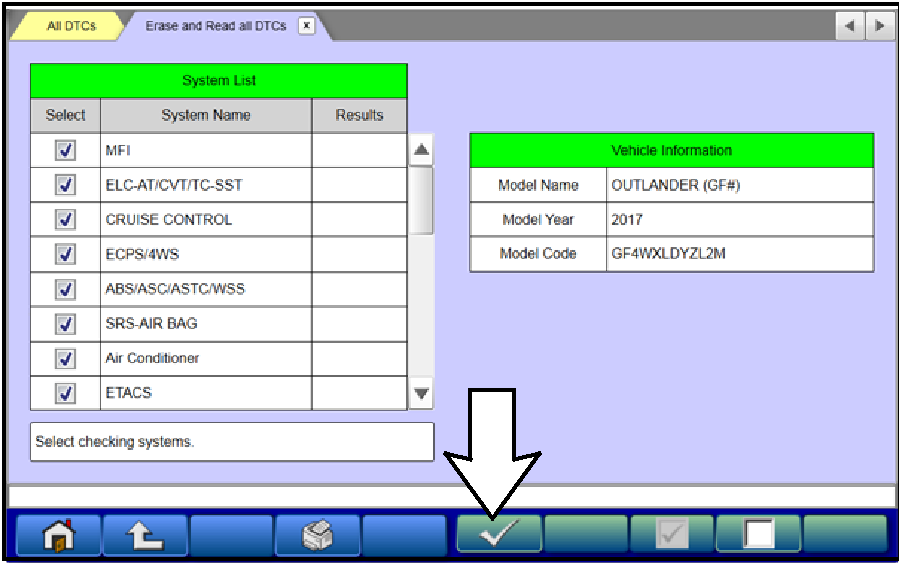
Task: Uncheck the MFI system checkbox
Action: (66, 151)
